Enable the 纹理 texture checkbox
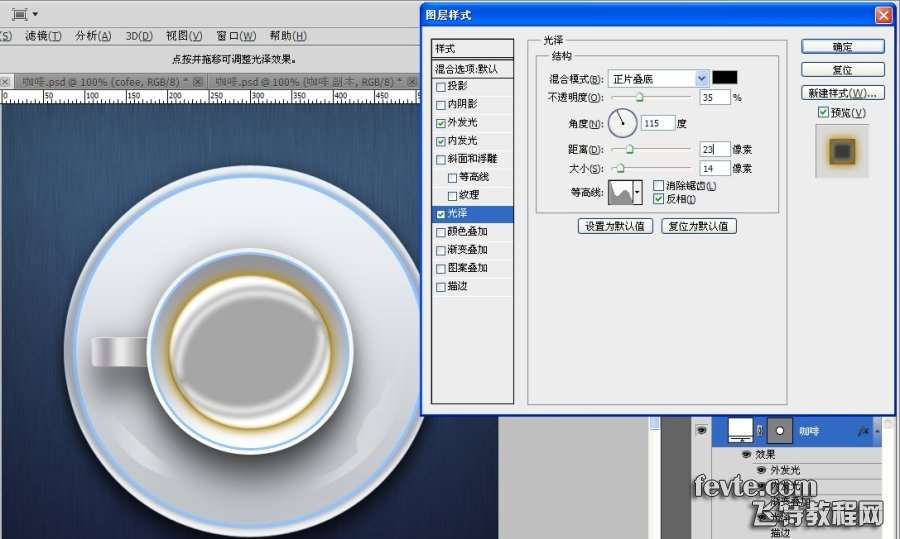The height and width of the screenshot is (539, 900). click(x=452, y=196)
